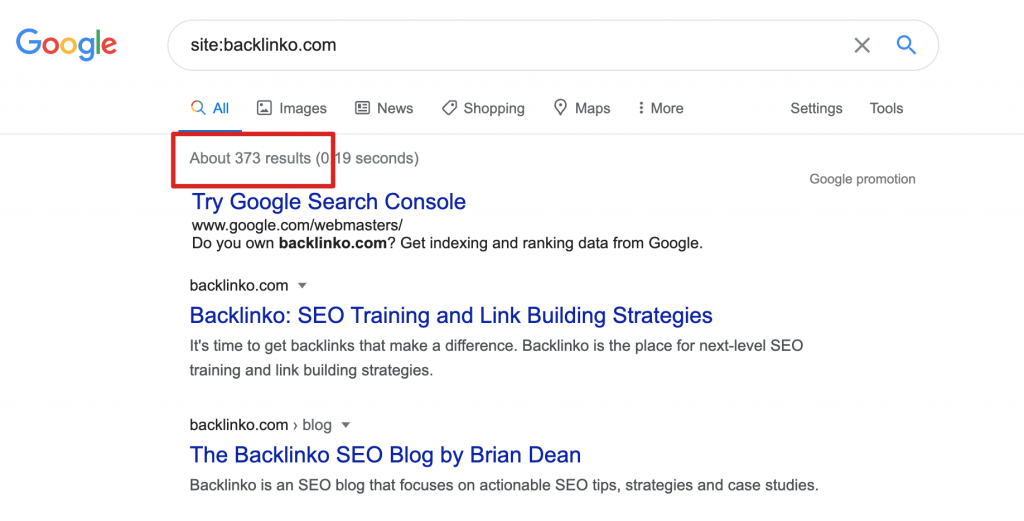The image size is (1024, 521).
Task: Click the About 373 results text
Action: (x=250, y=158)
